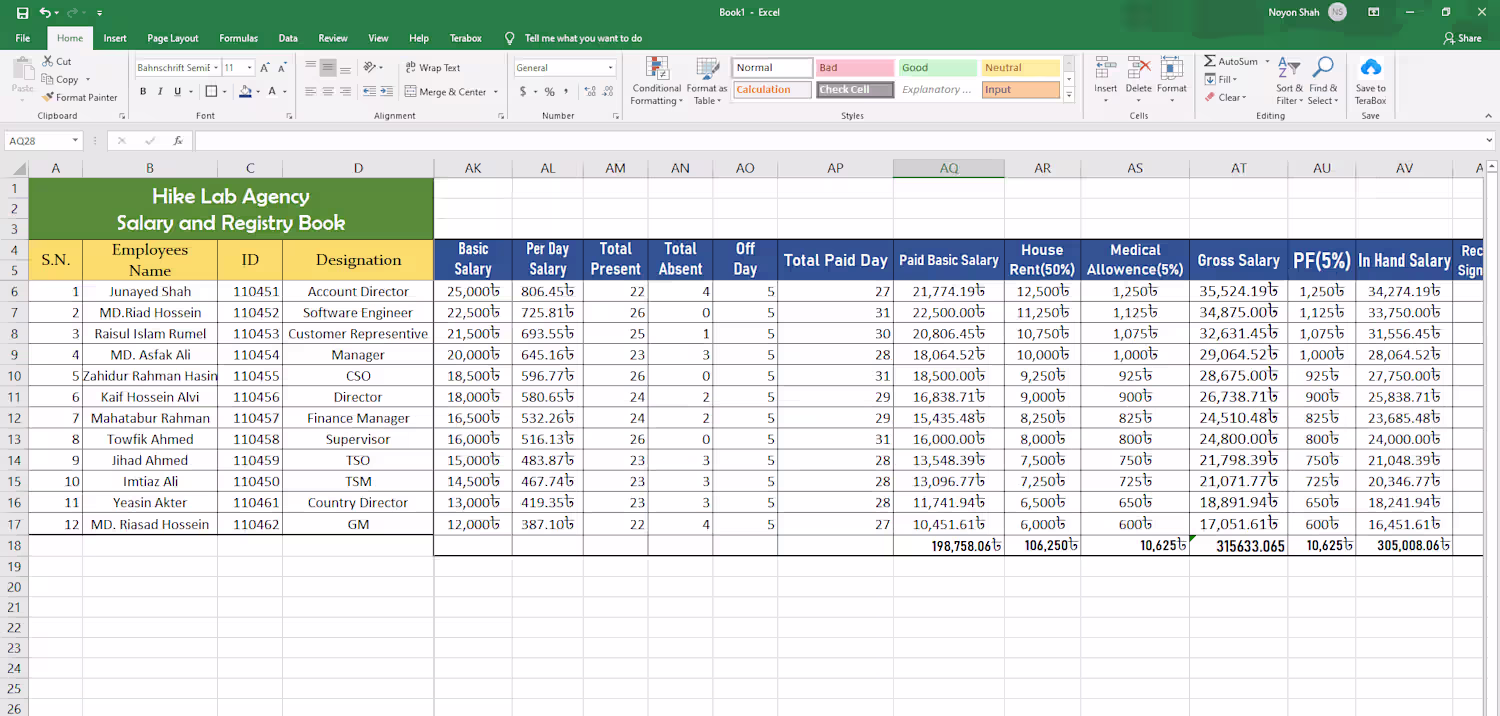Click the Find & Select magnifier icon
The height and width of the screenshot is (716, 1500).
coord(1323,68)
